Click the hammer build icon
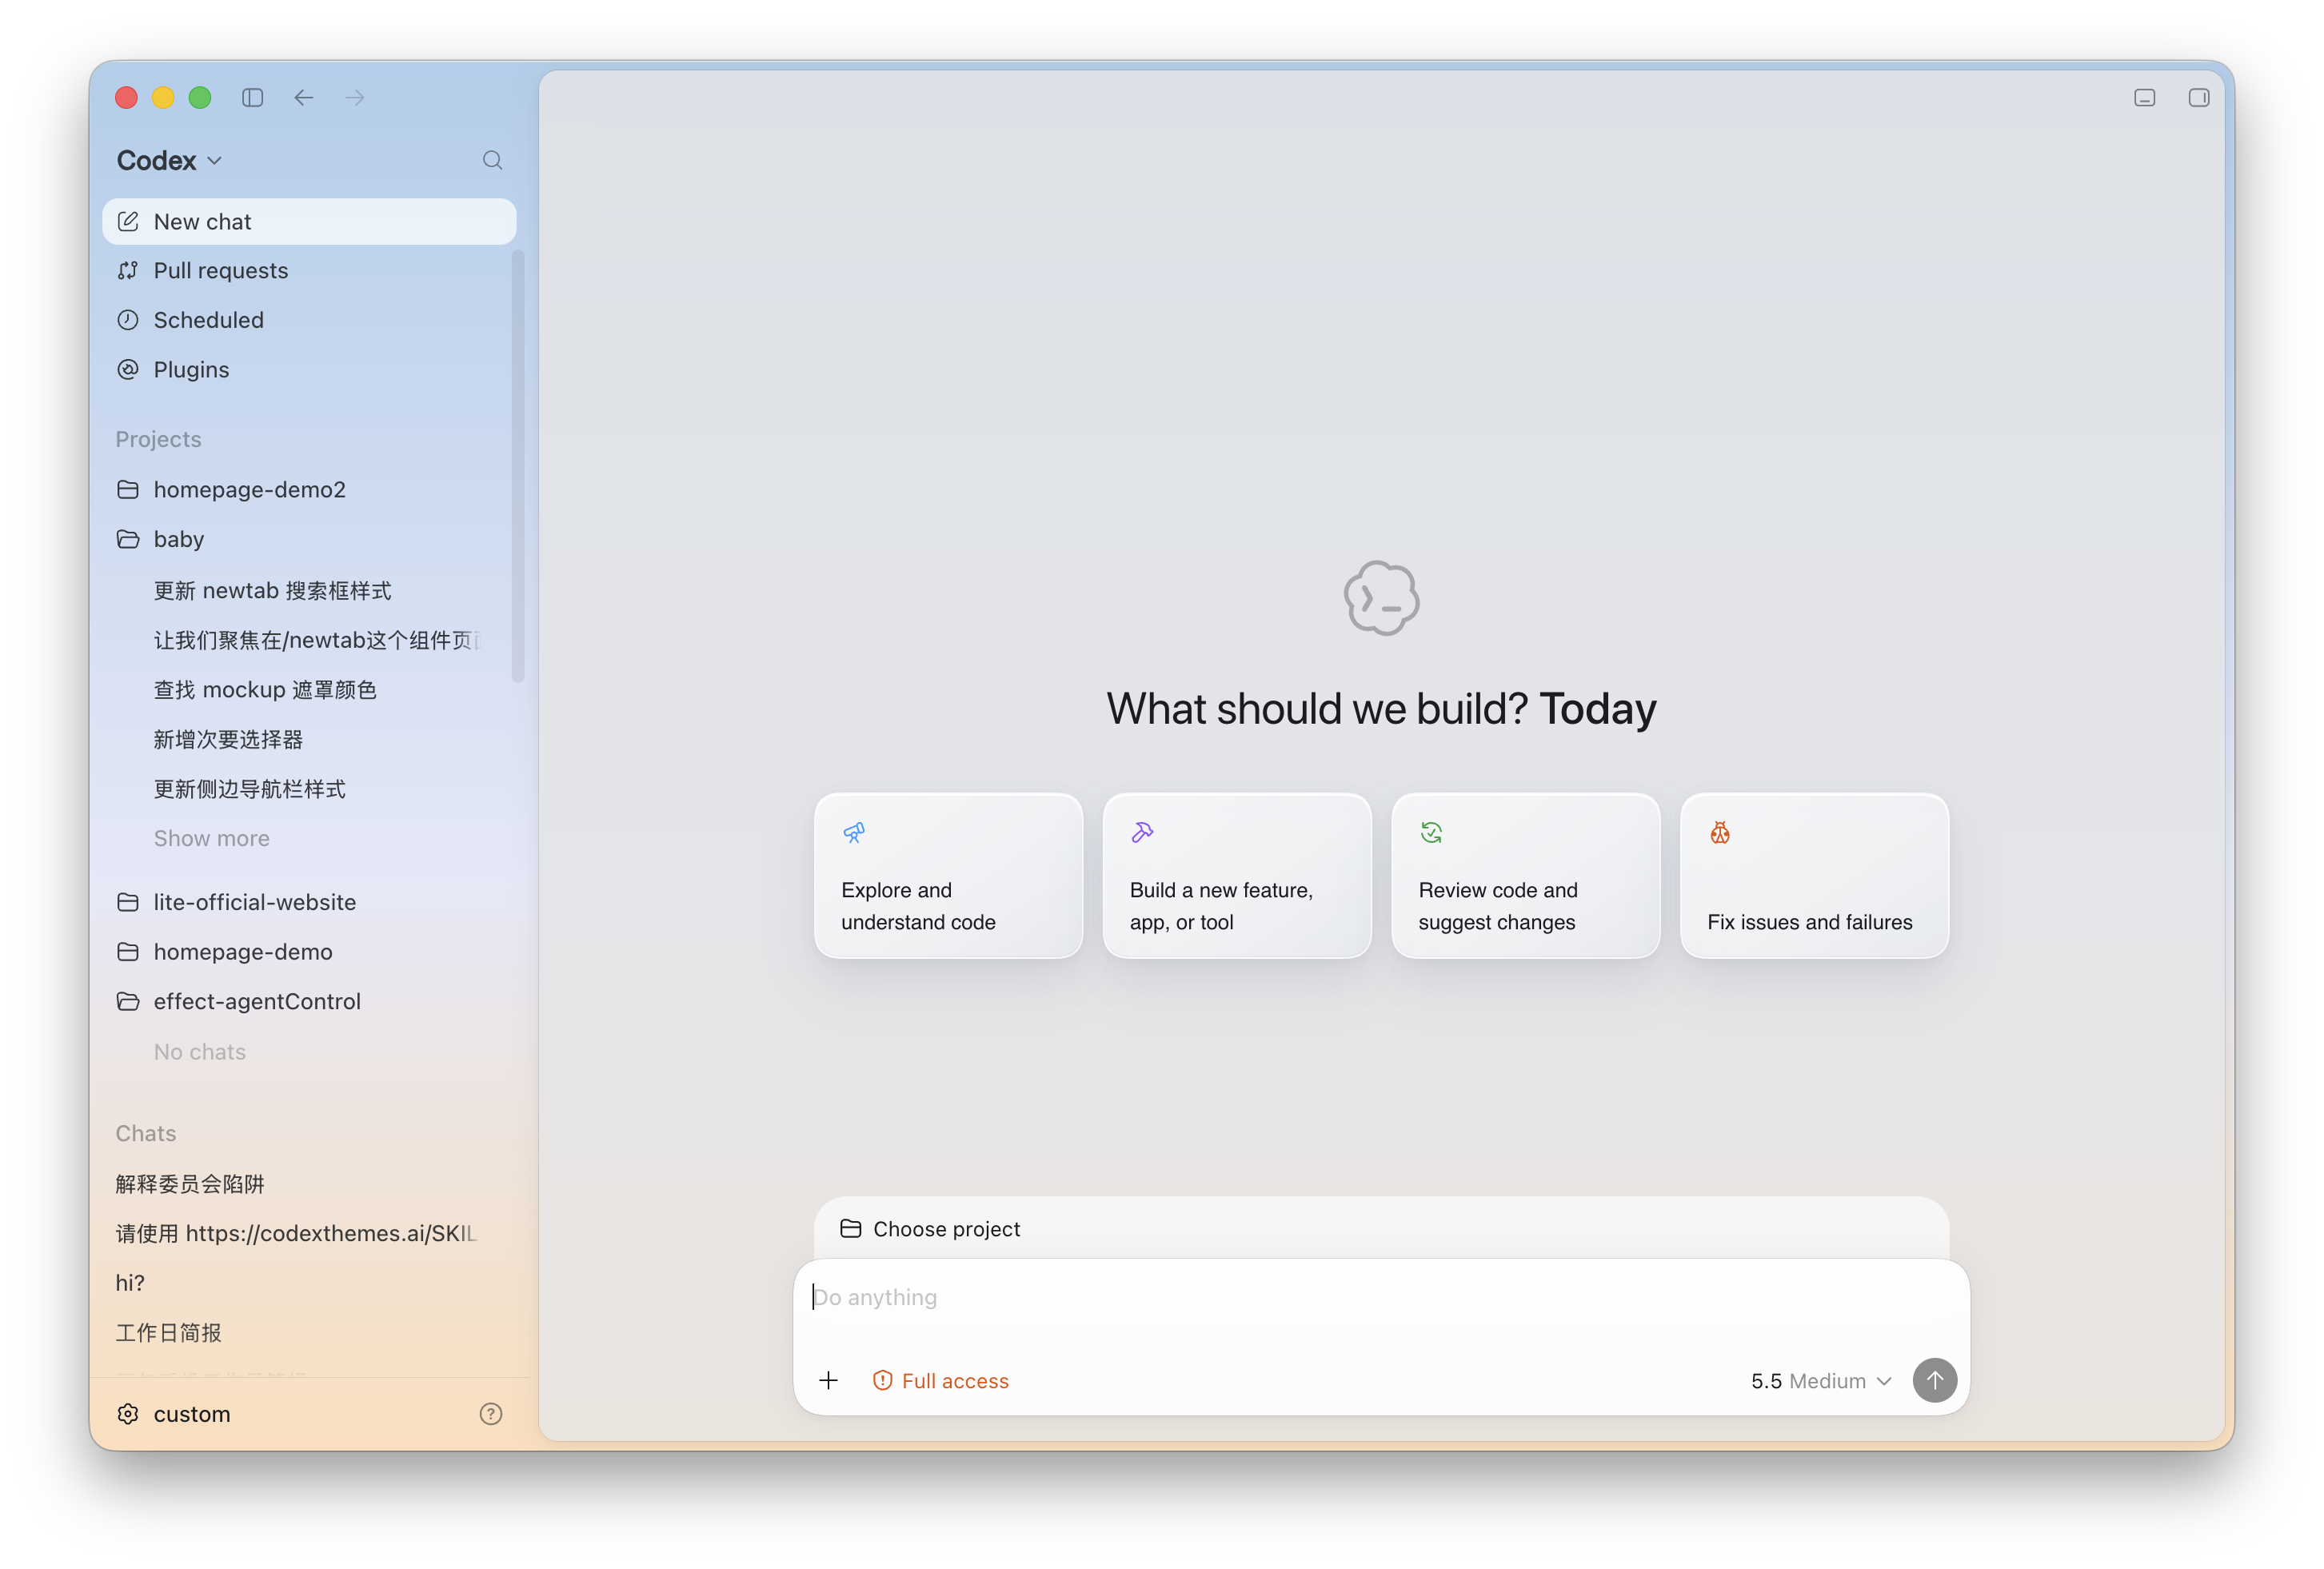Viewport: 2324px width, 1569px height. point(1142,833)
